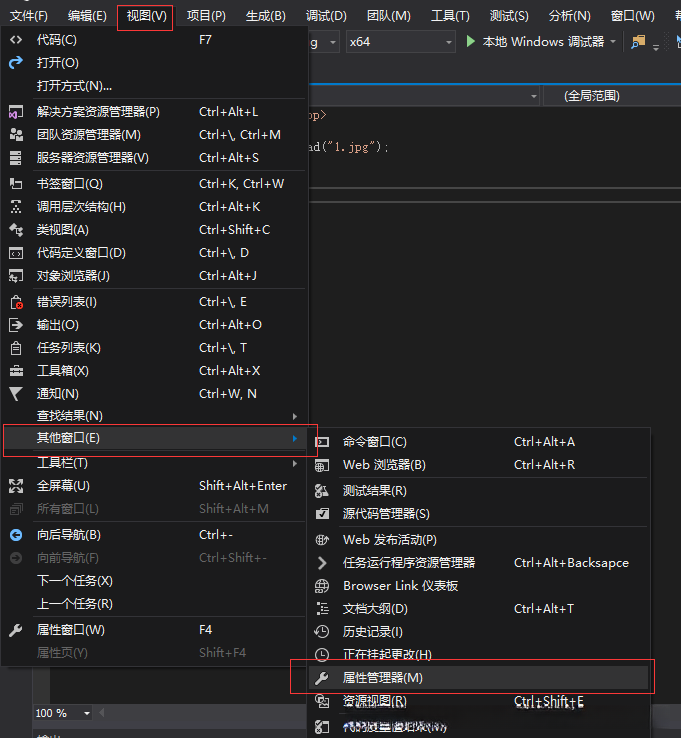The width and height of the screenshot is (681, 738).
Task: Click the Output (输出) icon
Action: coord(16,325)
